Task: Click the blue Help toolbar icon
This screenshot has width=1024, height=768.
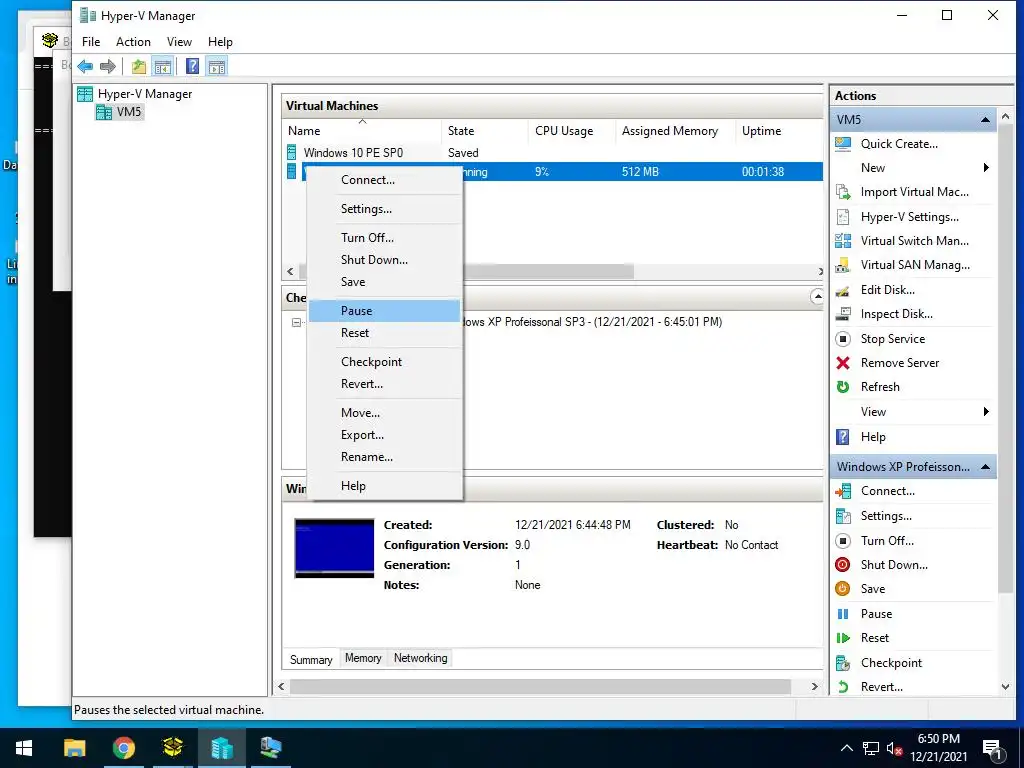Action: tap(193, 66)
